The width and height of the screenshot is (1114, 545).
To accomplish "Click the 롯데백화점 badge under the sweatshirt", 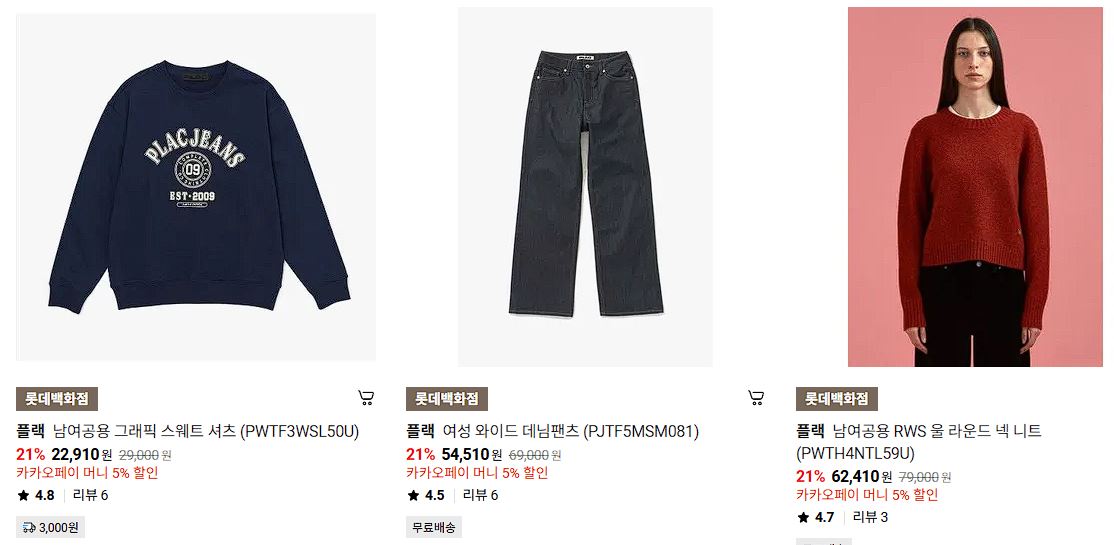I will tap(57, 399).
